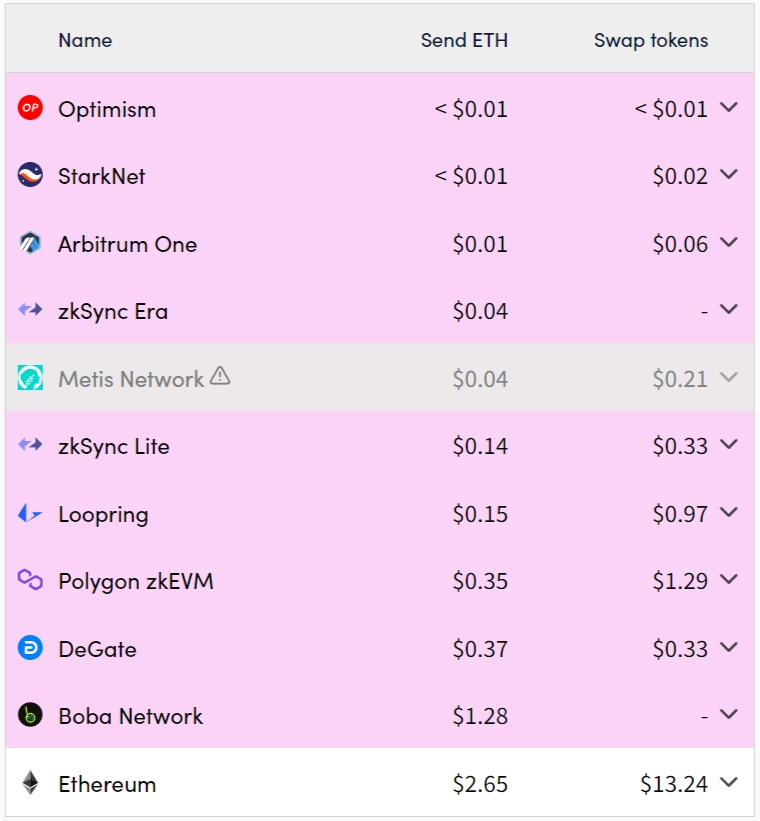
Task: Sort by the Send ETH column header
Action: [x=465, y=41]
